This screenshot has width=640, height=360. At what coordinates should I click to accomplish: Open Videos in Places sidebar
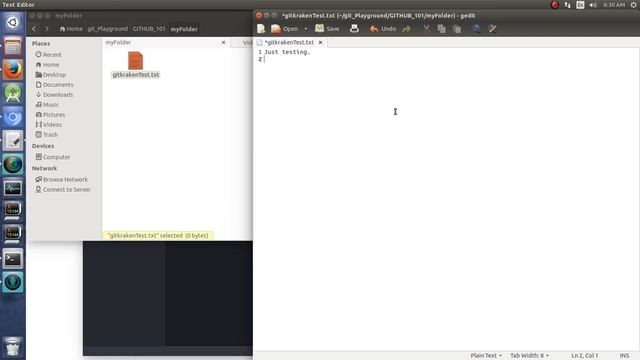click(x=49, y=124)
